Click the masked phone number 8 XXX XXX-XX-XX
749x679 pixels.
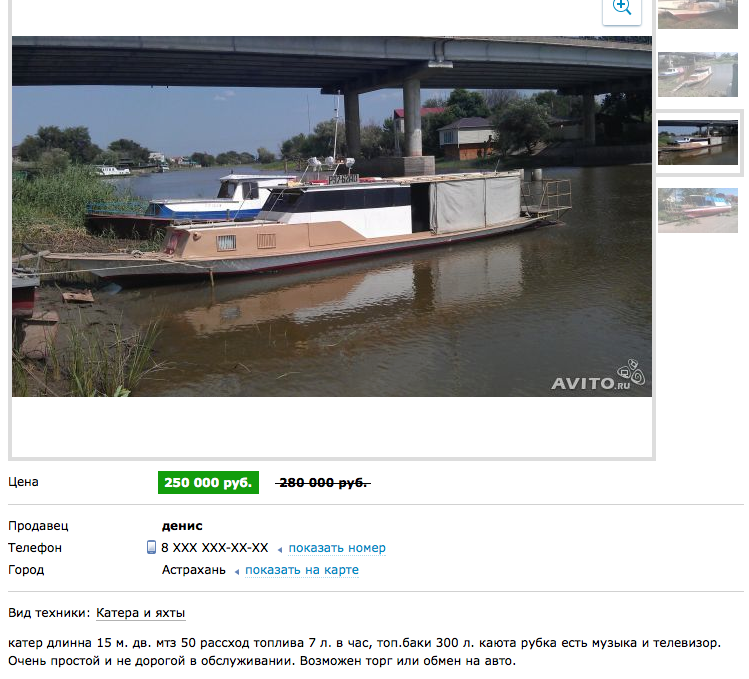coord(214,548)
